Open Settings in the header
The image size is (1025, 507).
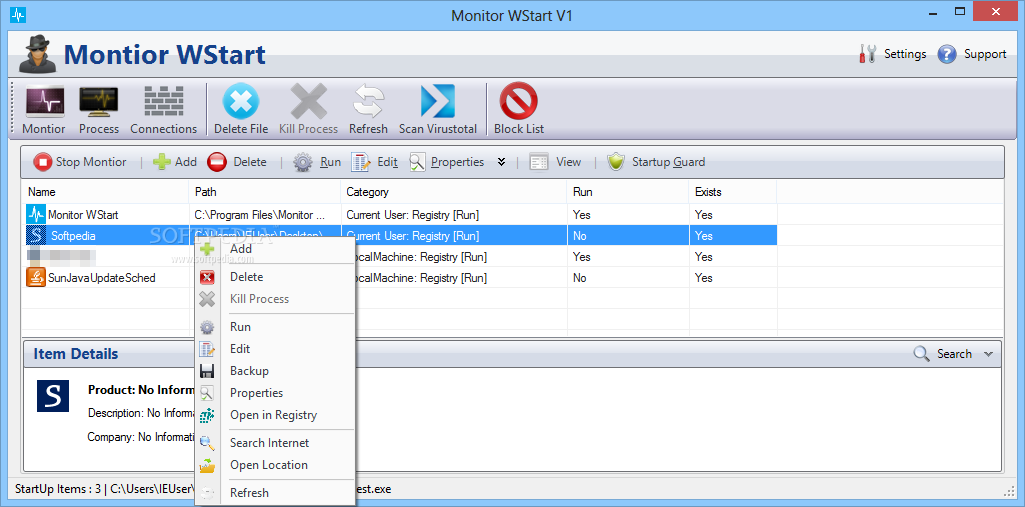coord(892,54)
